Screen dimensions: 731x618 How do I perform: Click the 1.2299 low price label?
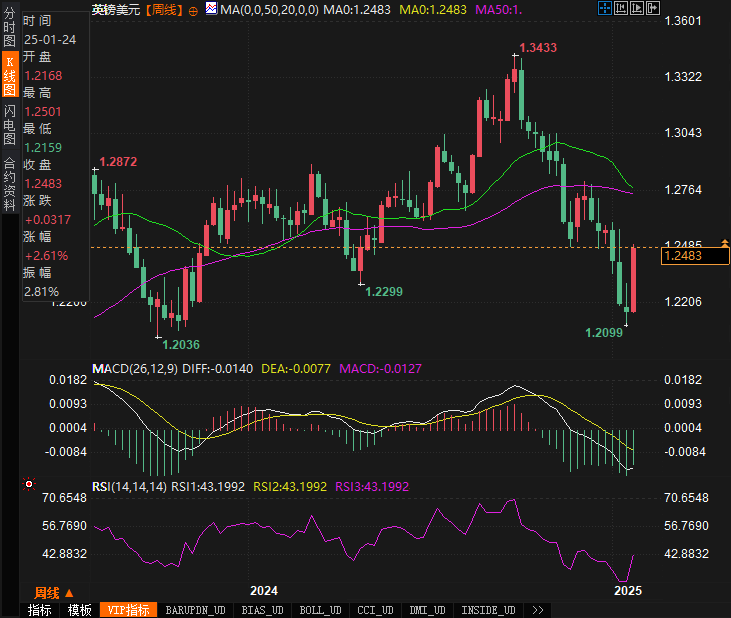click(384, 292)
